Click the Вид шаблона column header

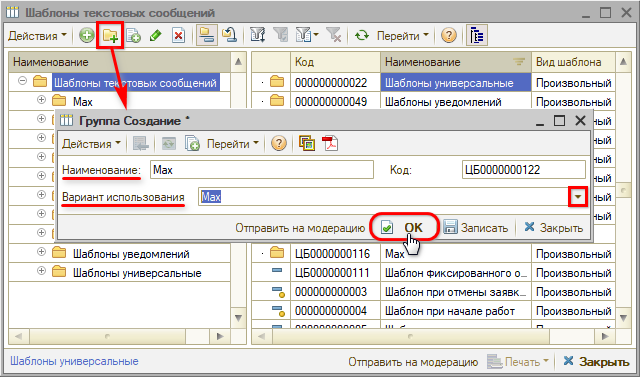point(573,62)
